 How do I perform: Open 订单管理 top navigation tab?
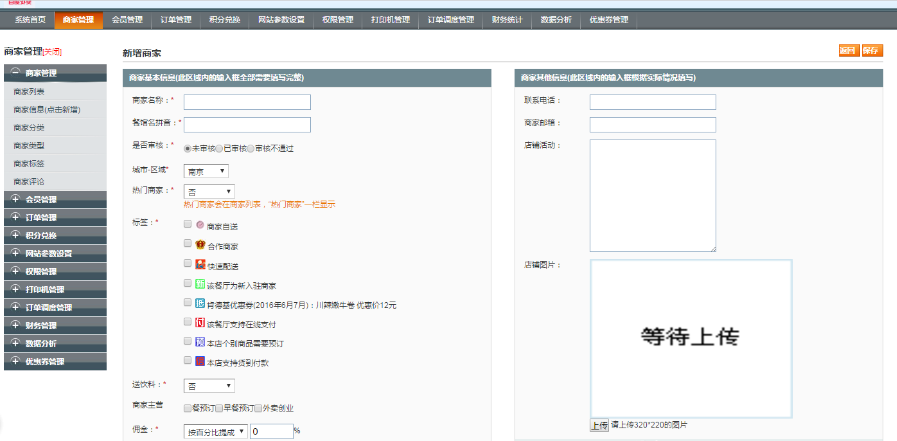click(176, 20)
